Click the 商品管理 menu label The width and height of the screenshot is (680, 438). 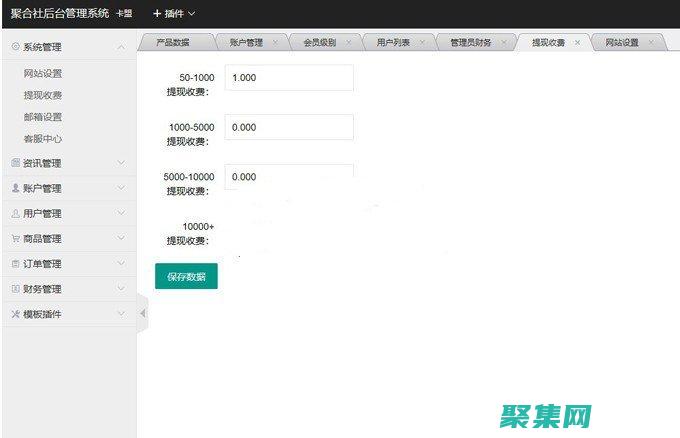click(x=42, y=239)
